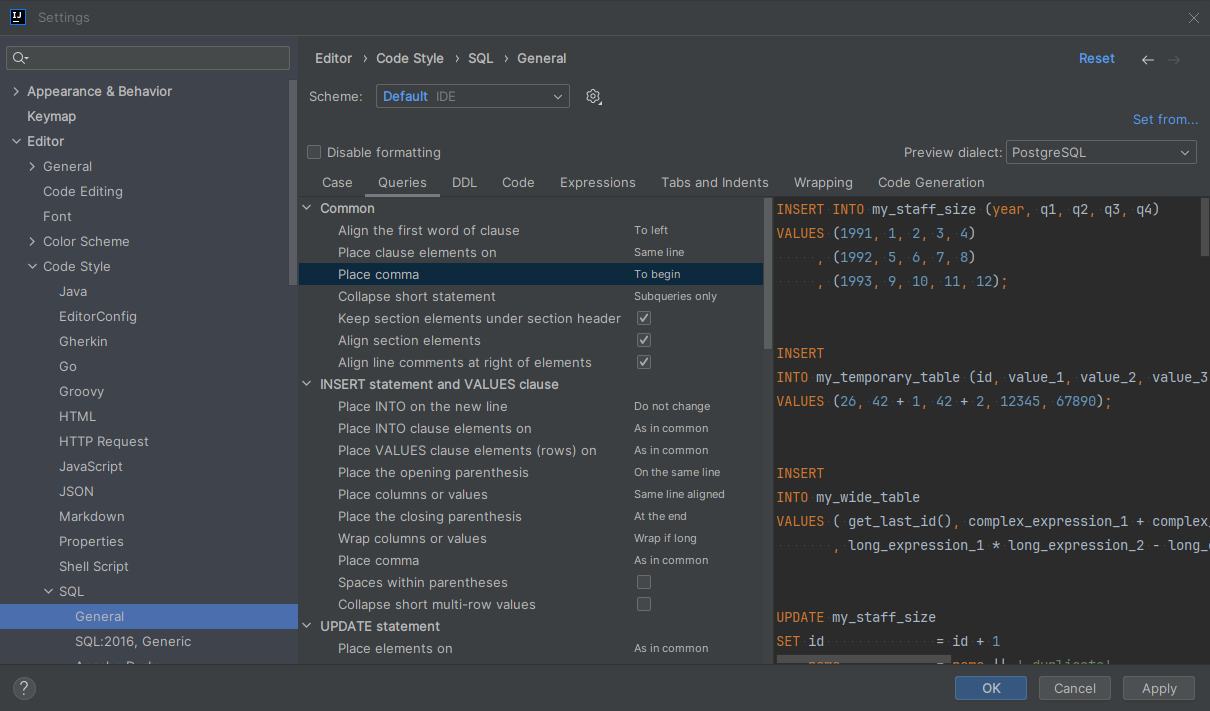Open the help question mark button
The width and height of the screenshot is (1210, 711).
[x=25, y=688]
